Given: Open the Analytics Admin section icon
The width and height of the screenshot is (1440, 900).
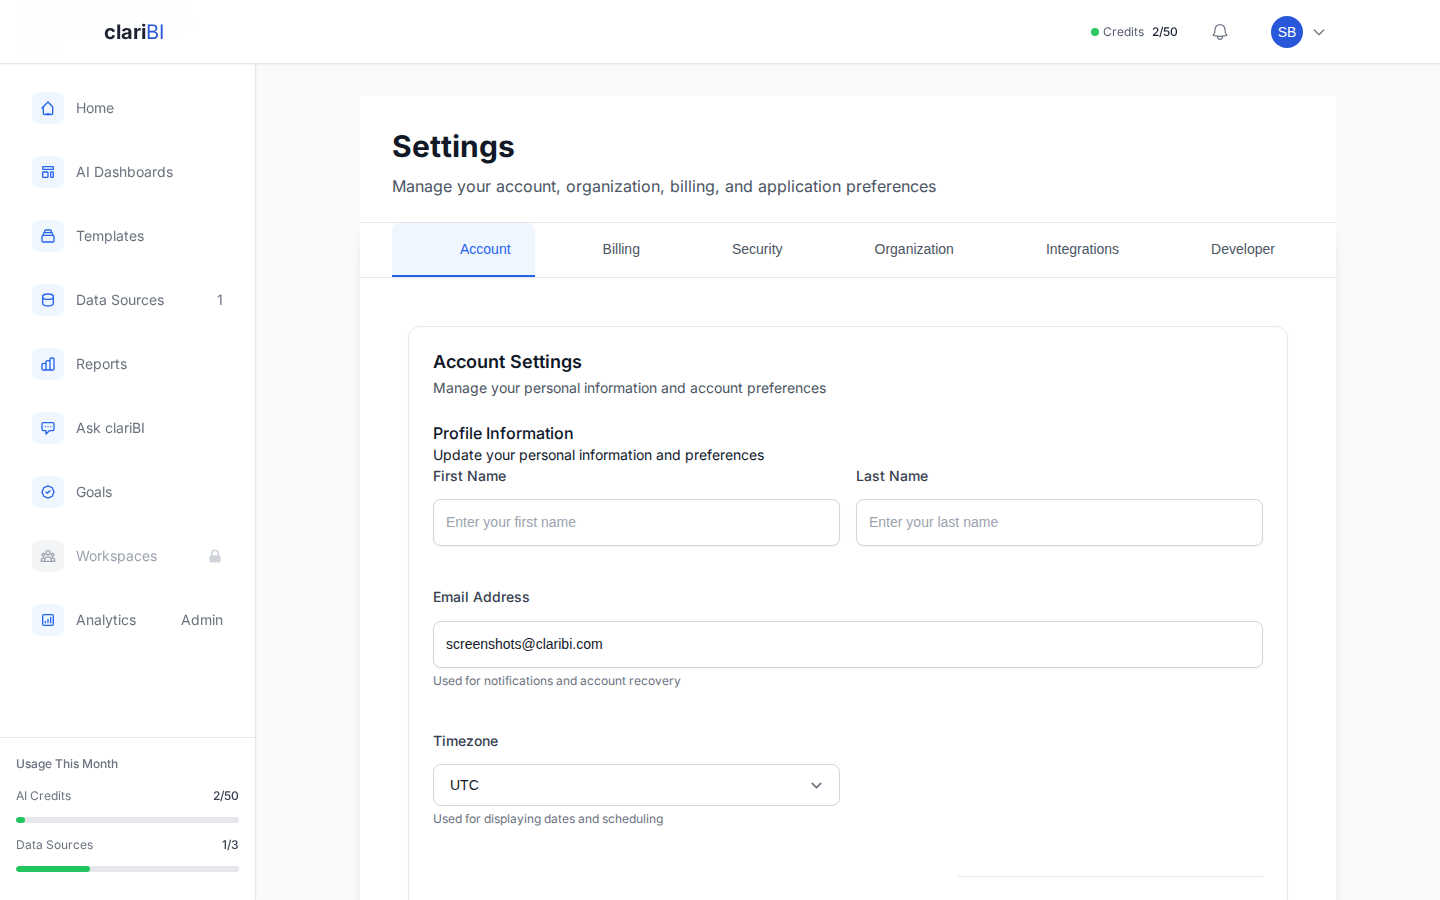Looking at the screenshot, I should pyautogui.click(x=48, y=619).
